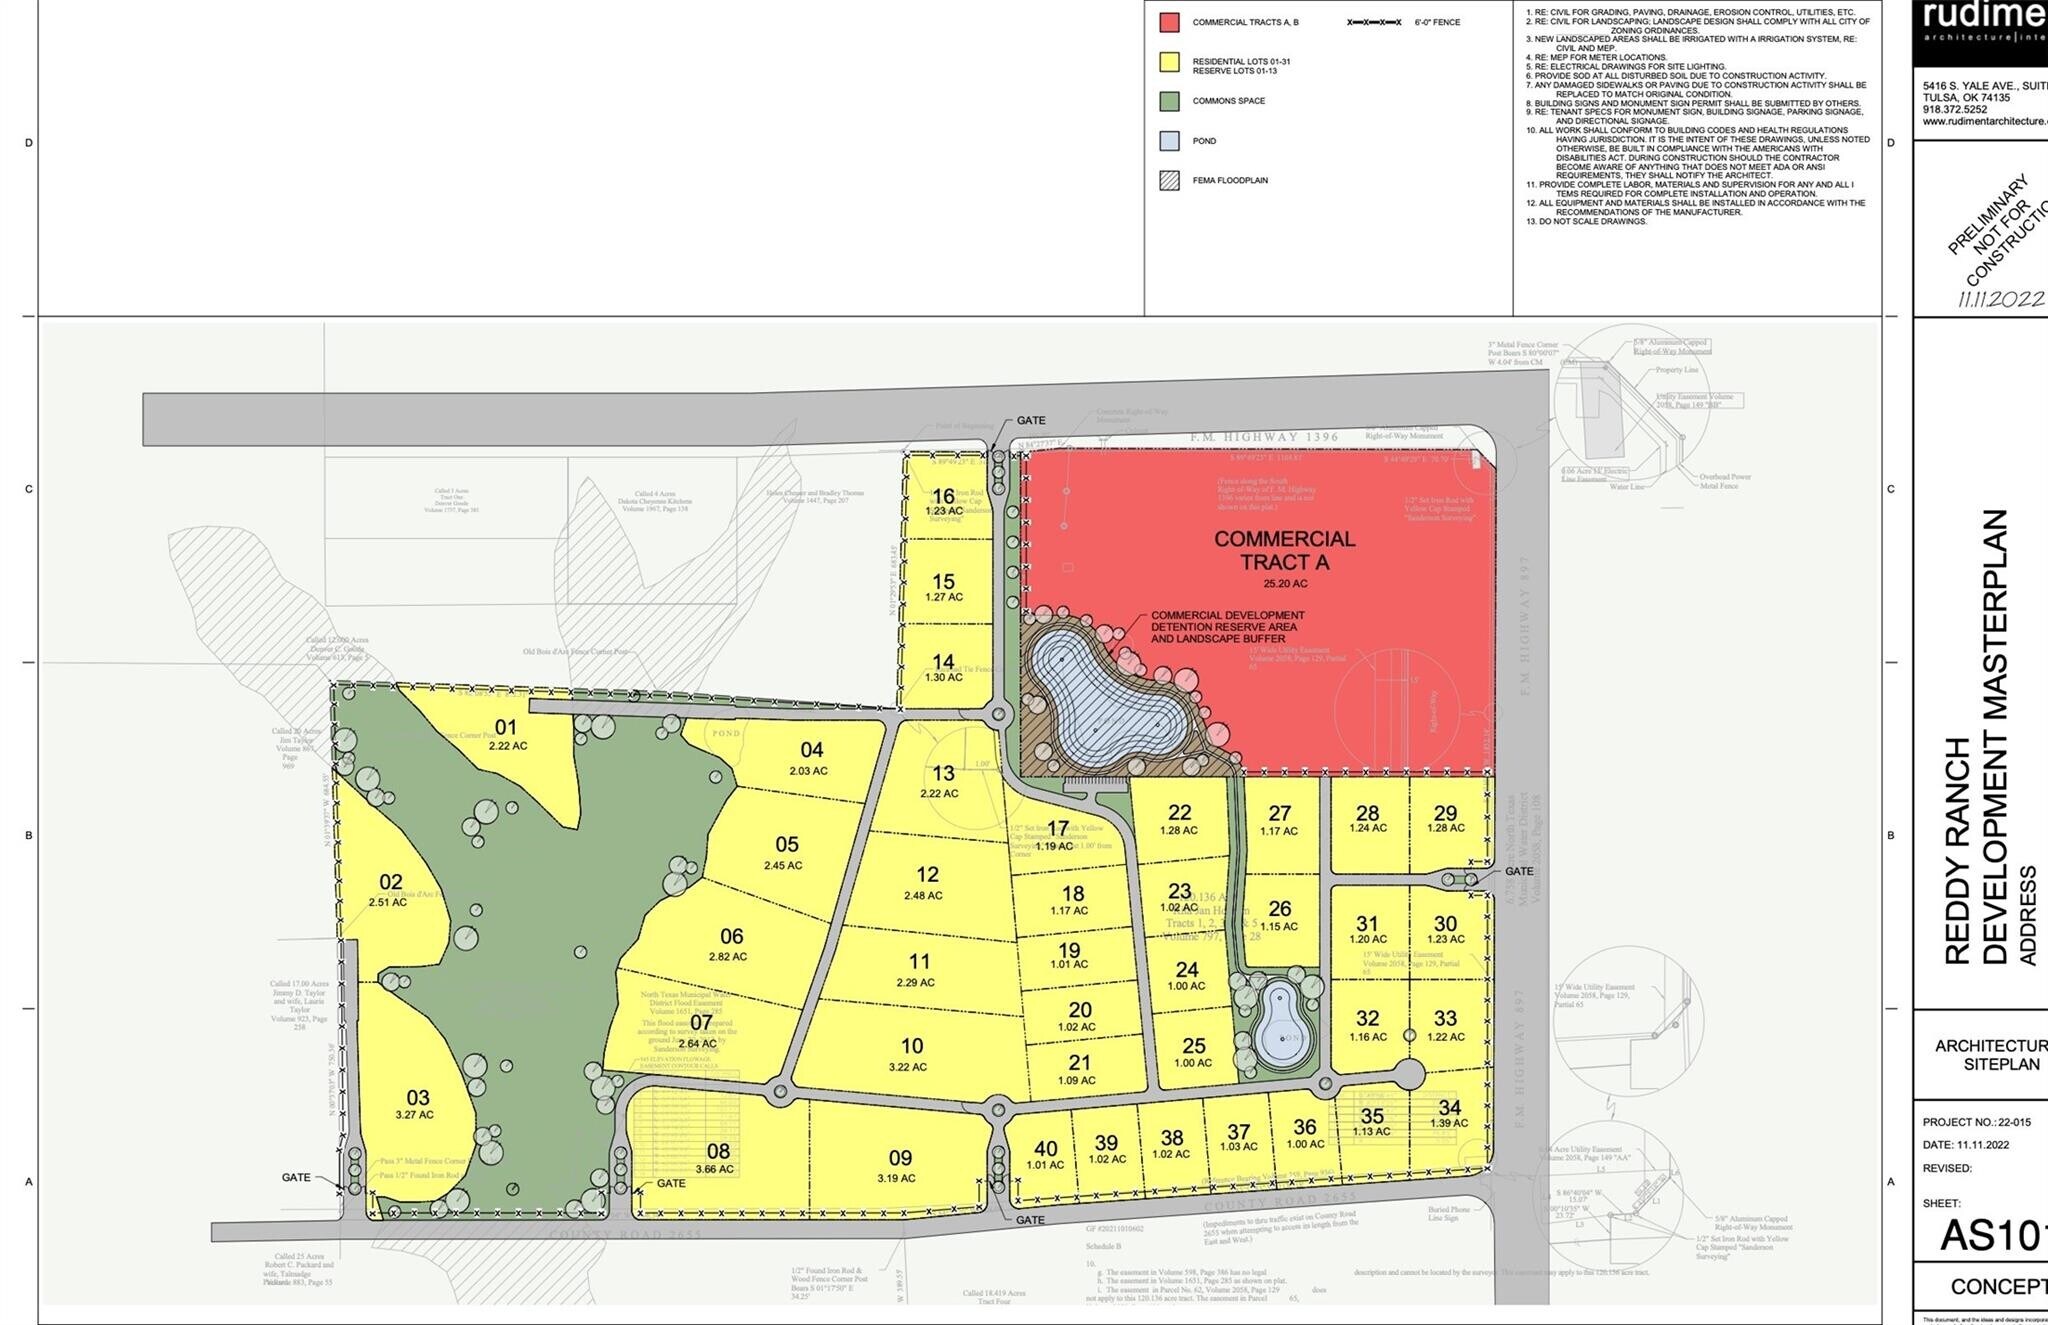
Task: Select lot 10 labeled 3.22 AC
Action: 911,1054
